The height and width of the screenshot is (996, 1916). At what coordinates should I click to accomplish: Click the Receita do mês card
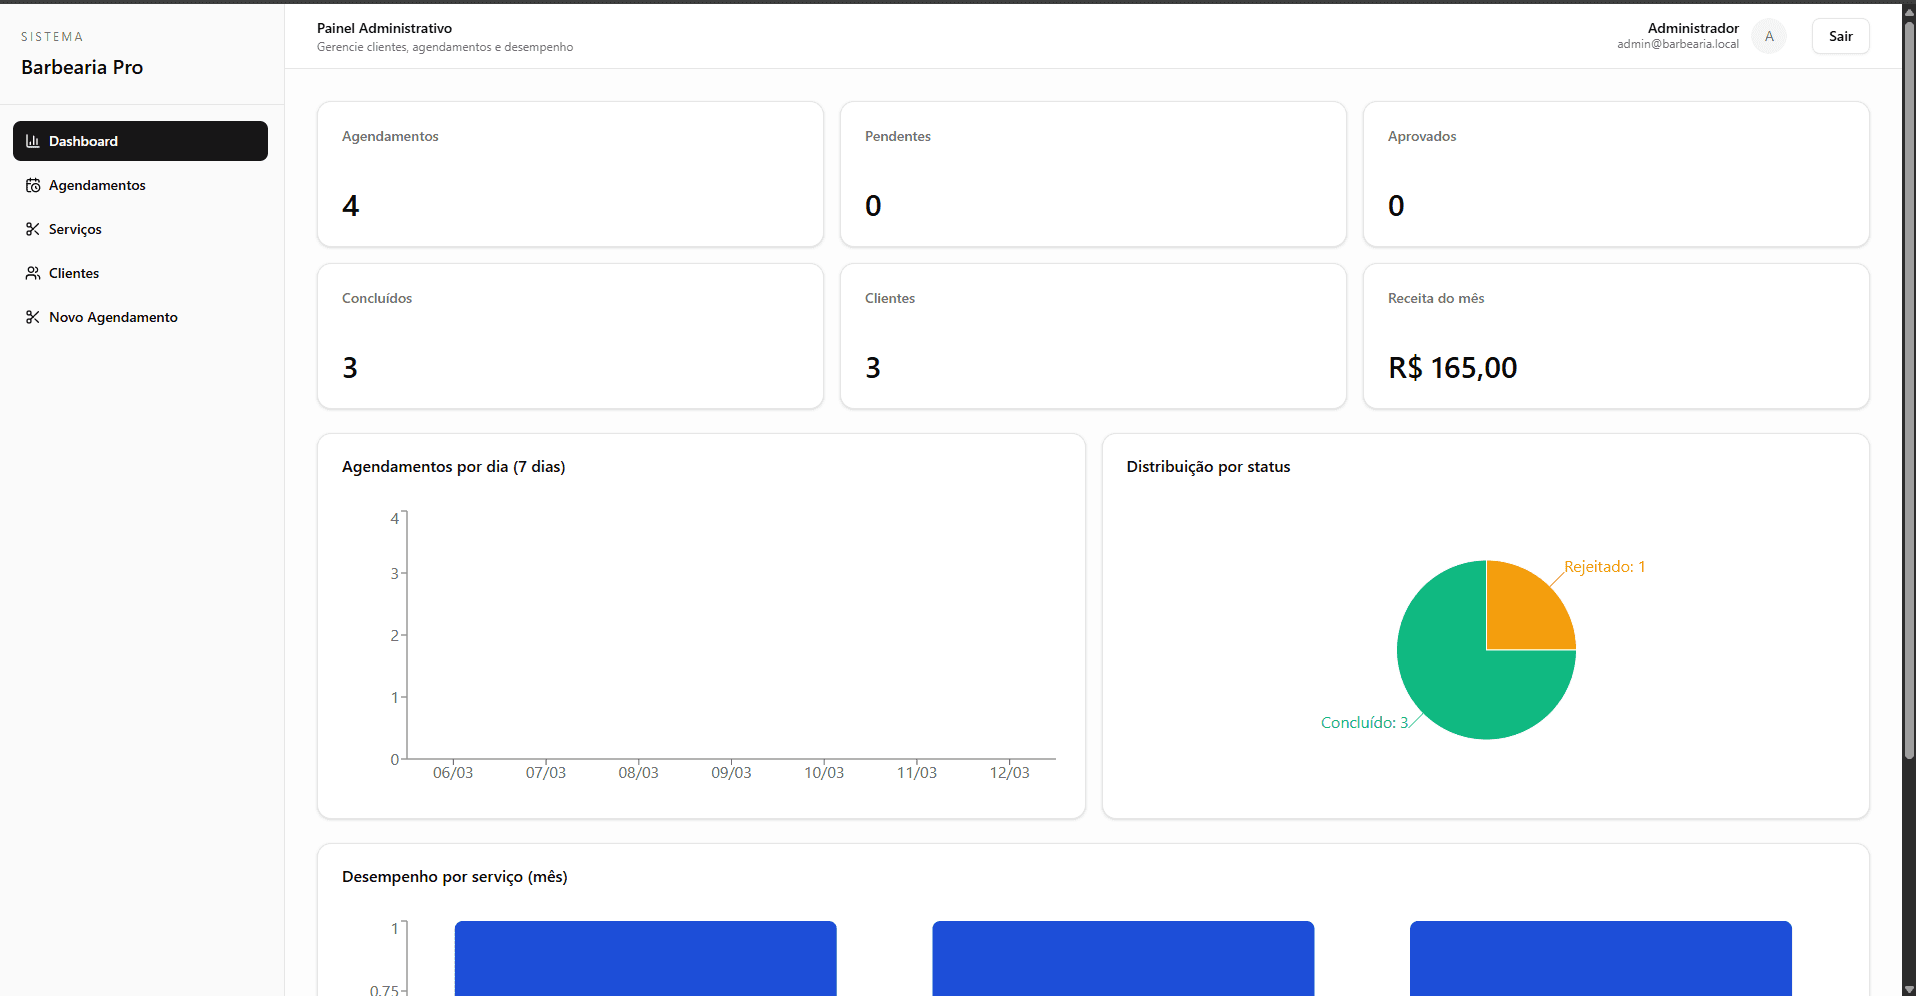click(1615, 336)
